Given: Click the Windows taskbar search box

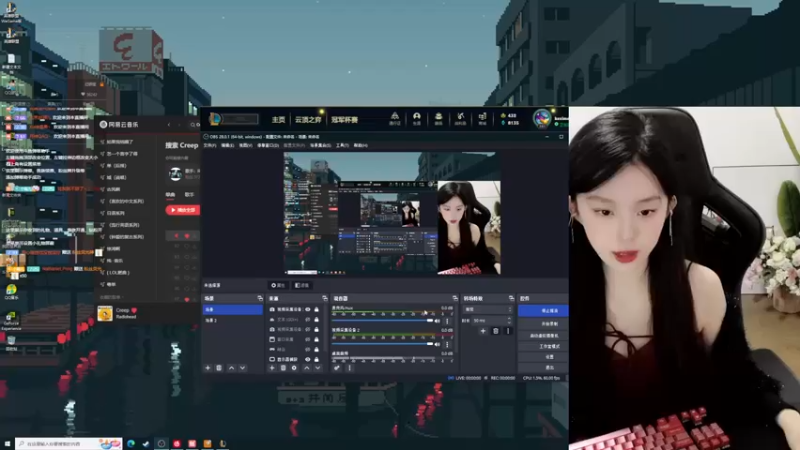Looking at the screenshot, I should [68, 444].
